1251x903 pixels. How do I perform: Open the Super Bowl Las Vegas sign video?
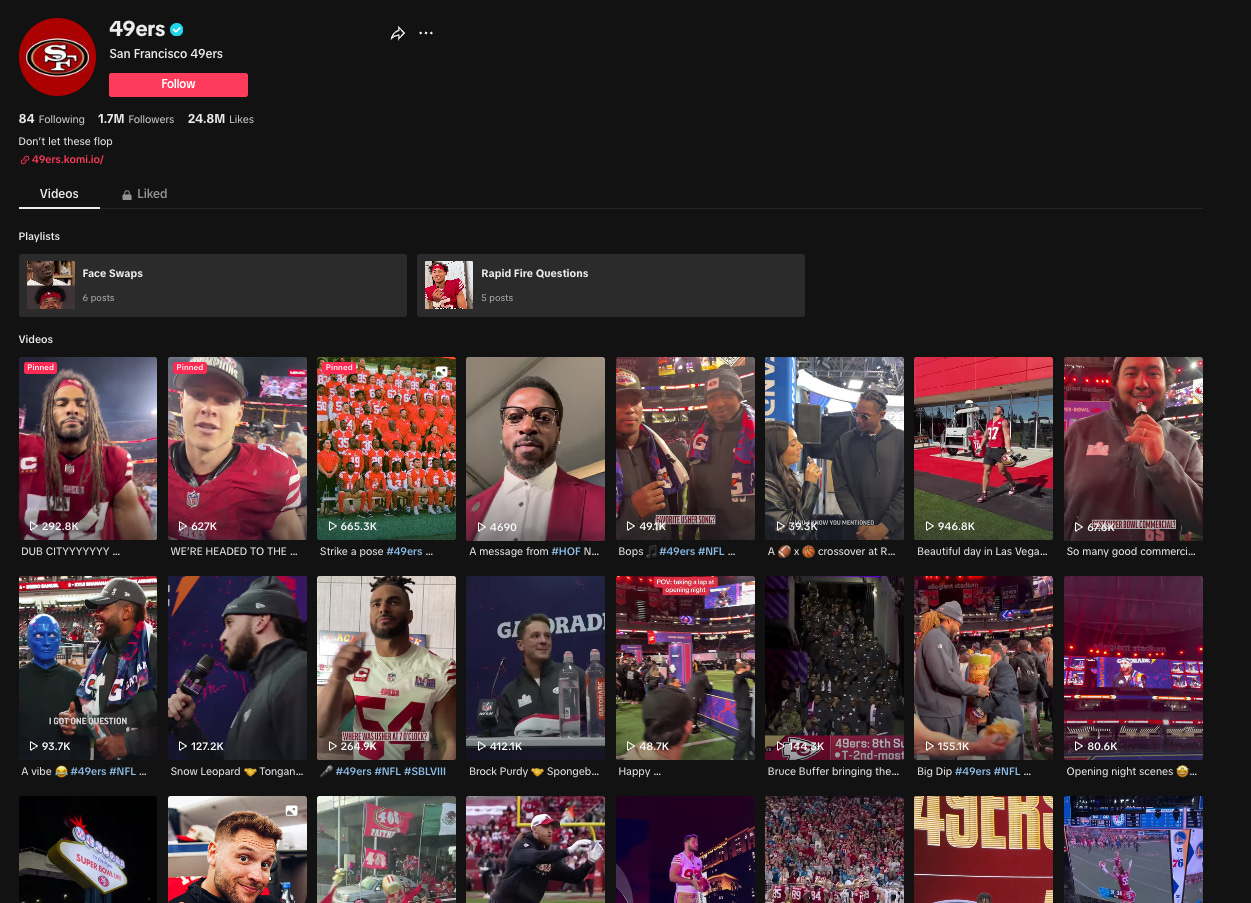point(88,850)
